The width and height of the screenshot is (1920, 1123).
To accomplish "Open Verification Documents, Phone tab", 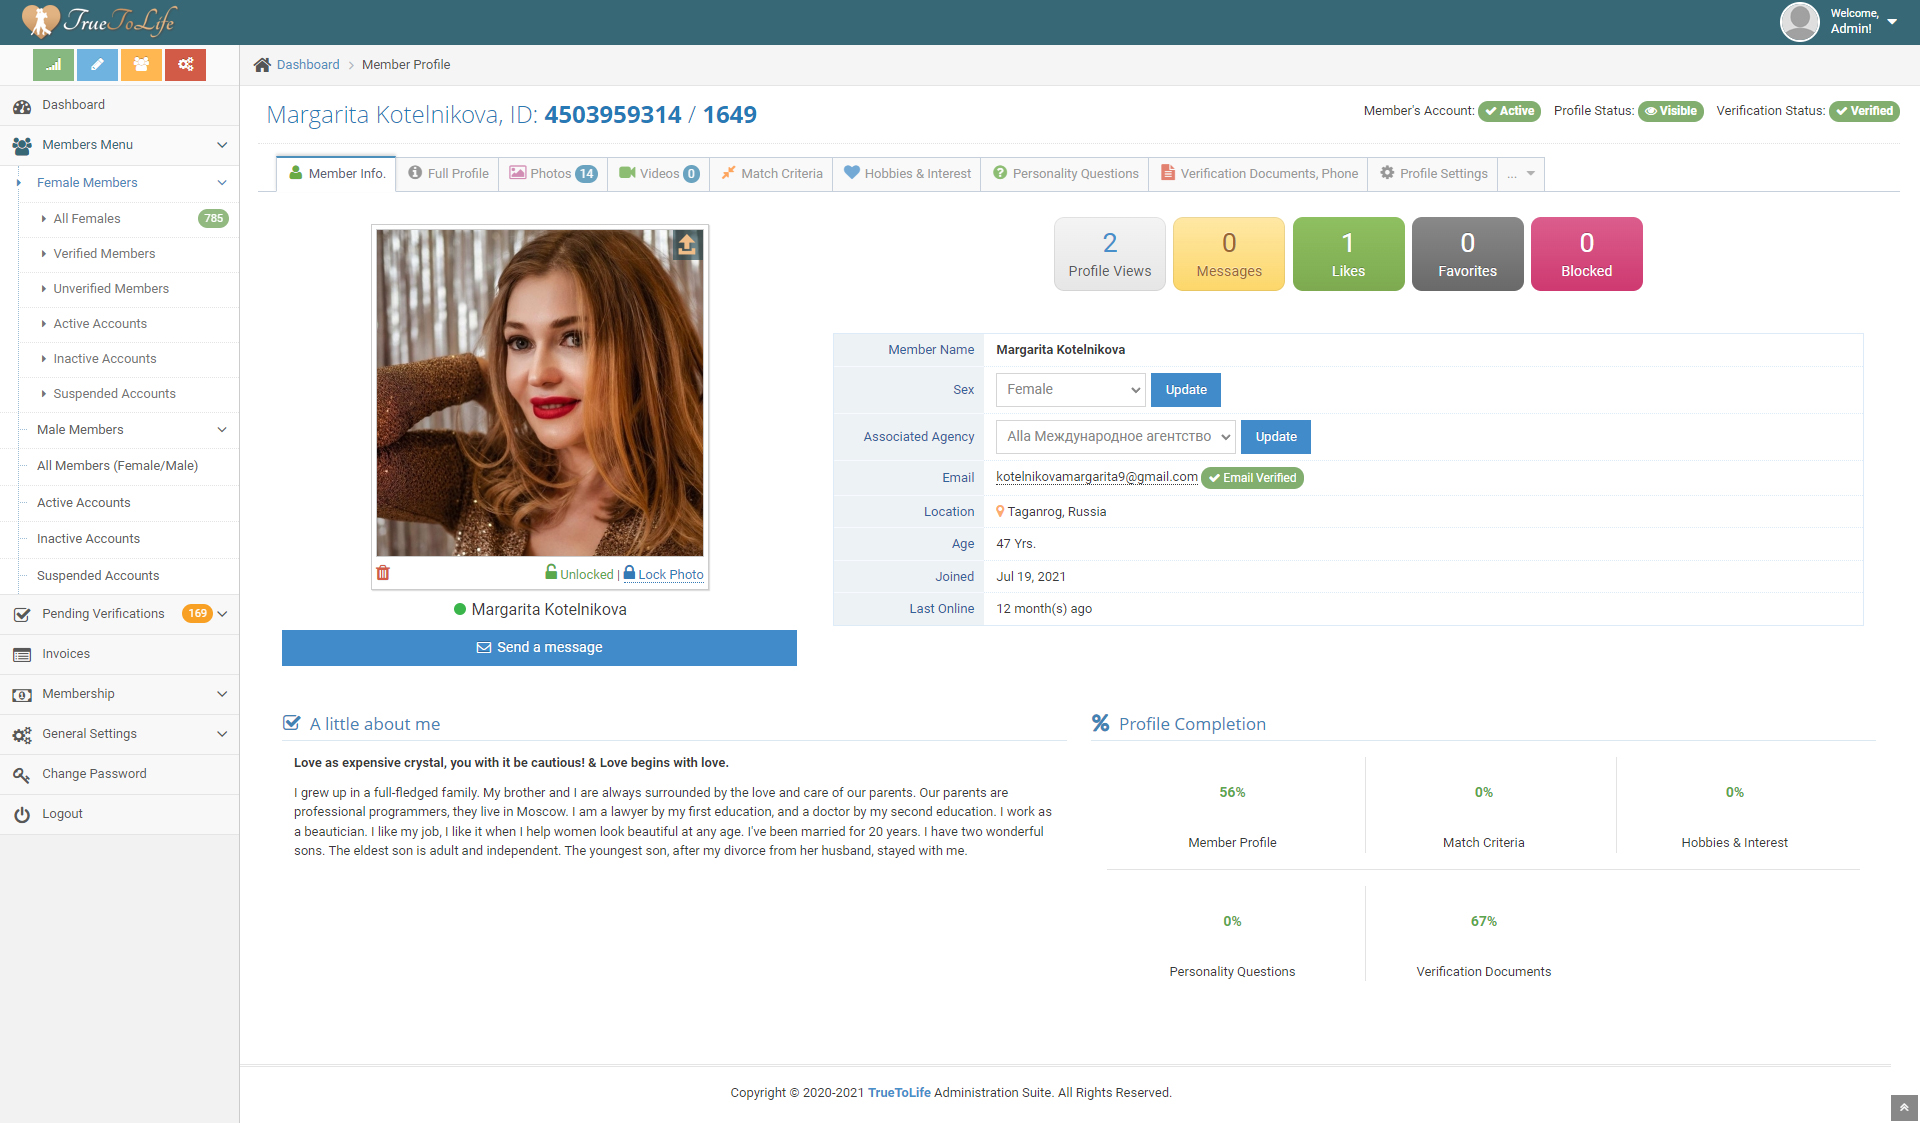I will point(1259,174).
